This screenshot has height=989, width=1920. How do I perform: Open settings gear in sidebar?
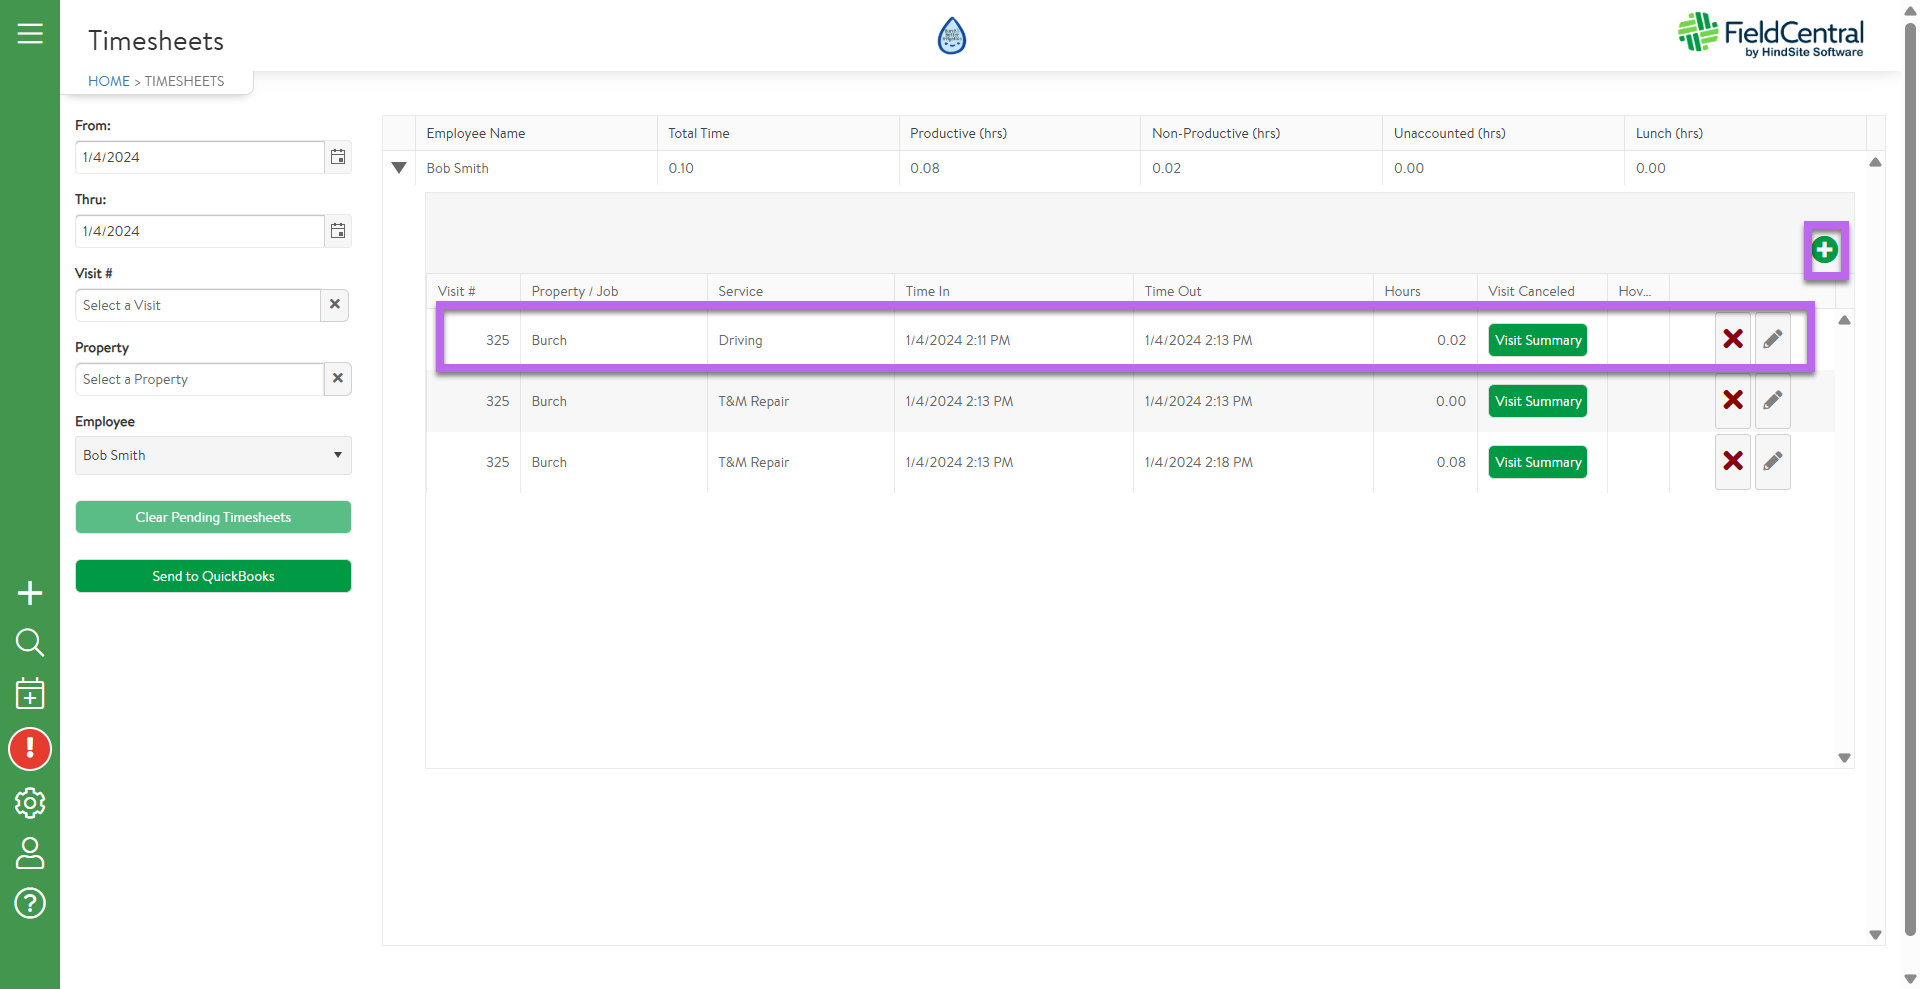(x=30, y=802)
